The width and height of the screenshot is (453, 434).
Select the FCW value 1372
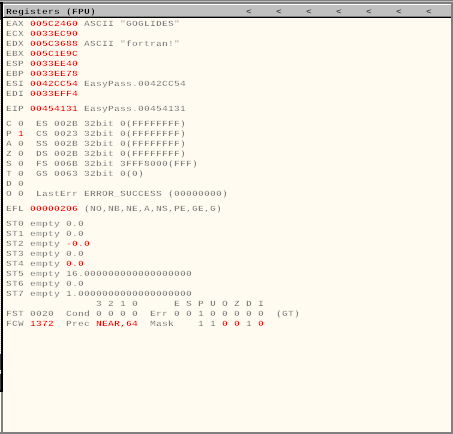click(x=42, y=324)
